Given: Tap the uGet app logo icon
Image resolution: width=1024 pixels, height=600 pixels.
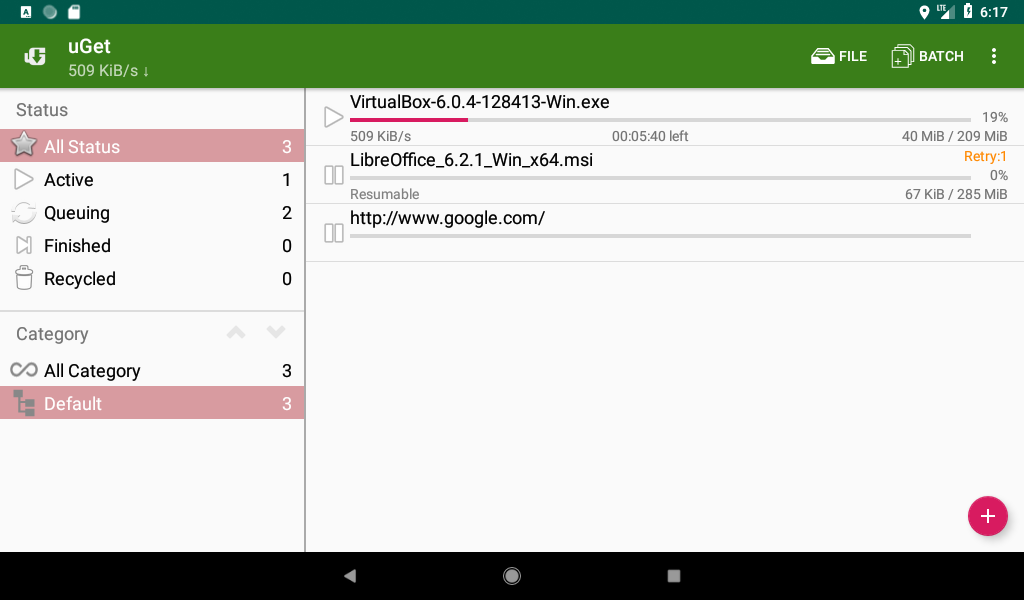Looking at the screenshot, I should click(x=35, y=57).
